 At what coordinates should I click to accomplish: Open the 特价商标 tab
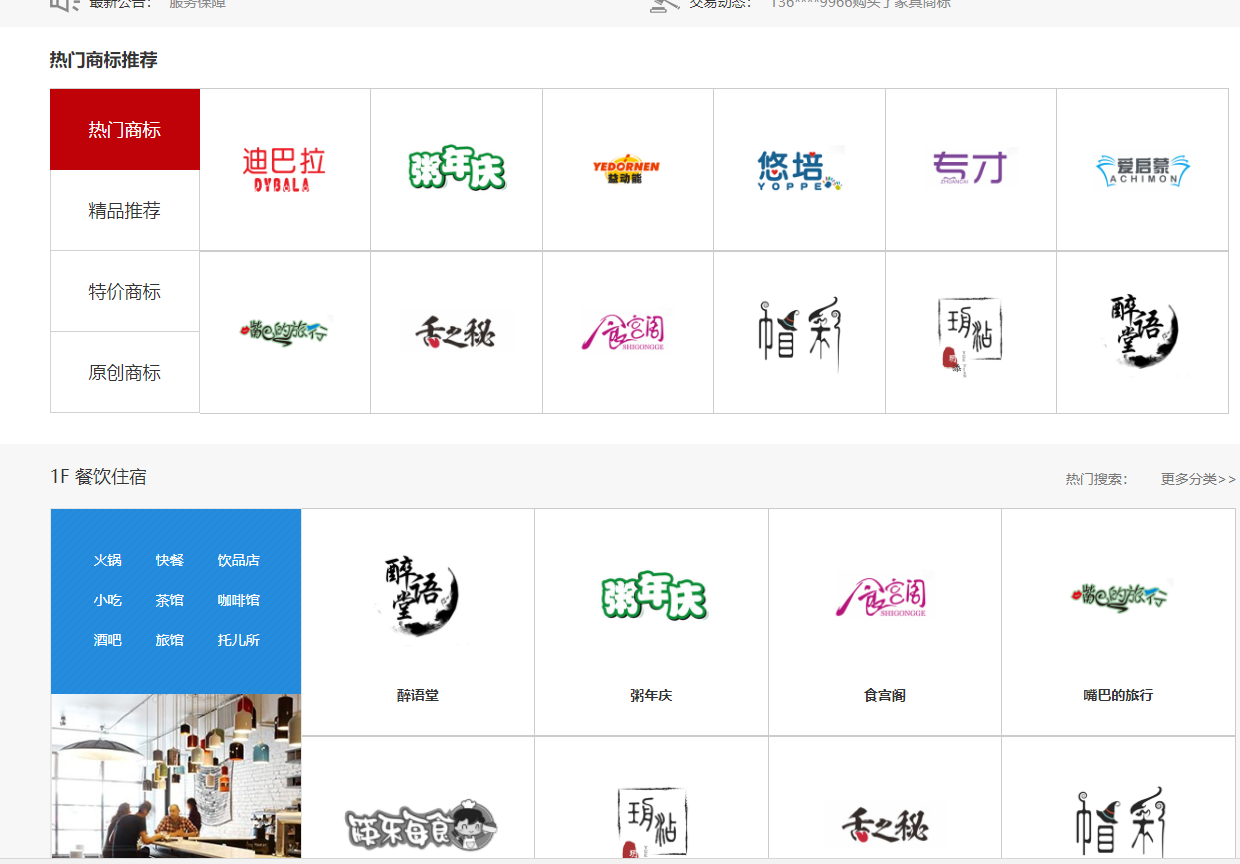click(x=125, y=292)
